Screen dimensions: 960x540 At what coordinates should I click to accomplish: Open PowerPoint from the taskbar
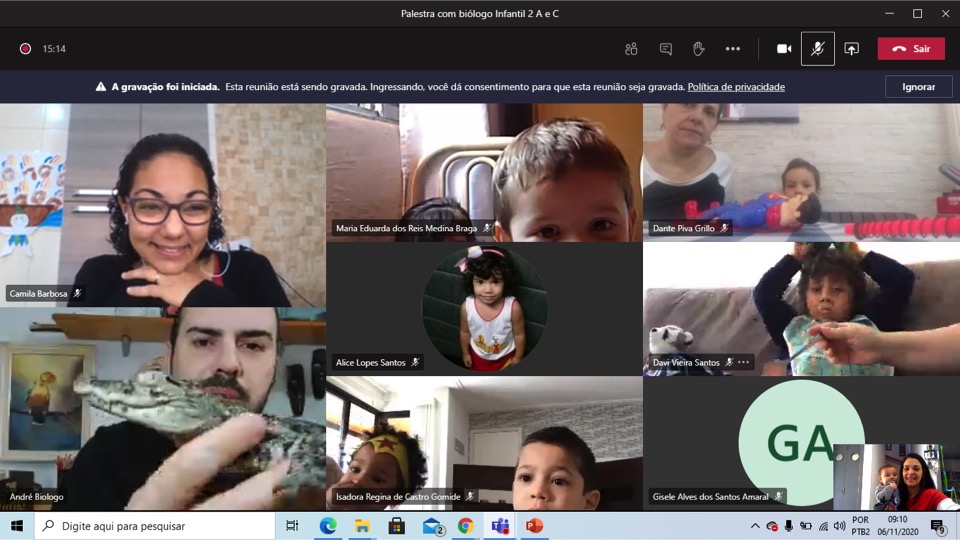pos(534,526)
